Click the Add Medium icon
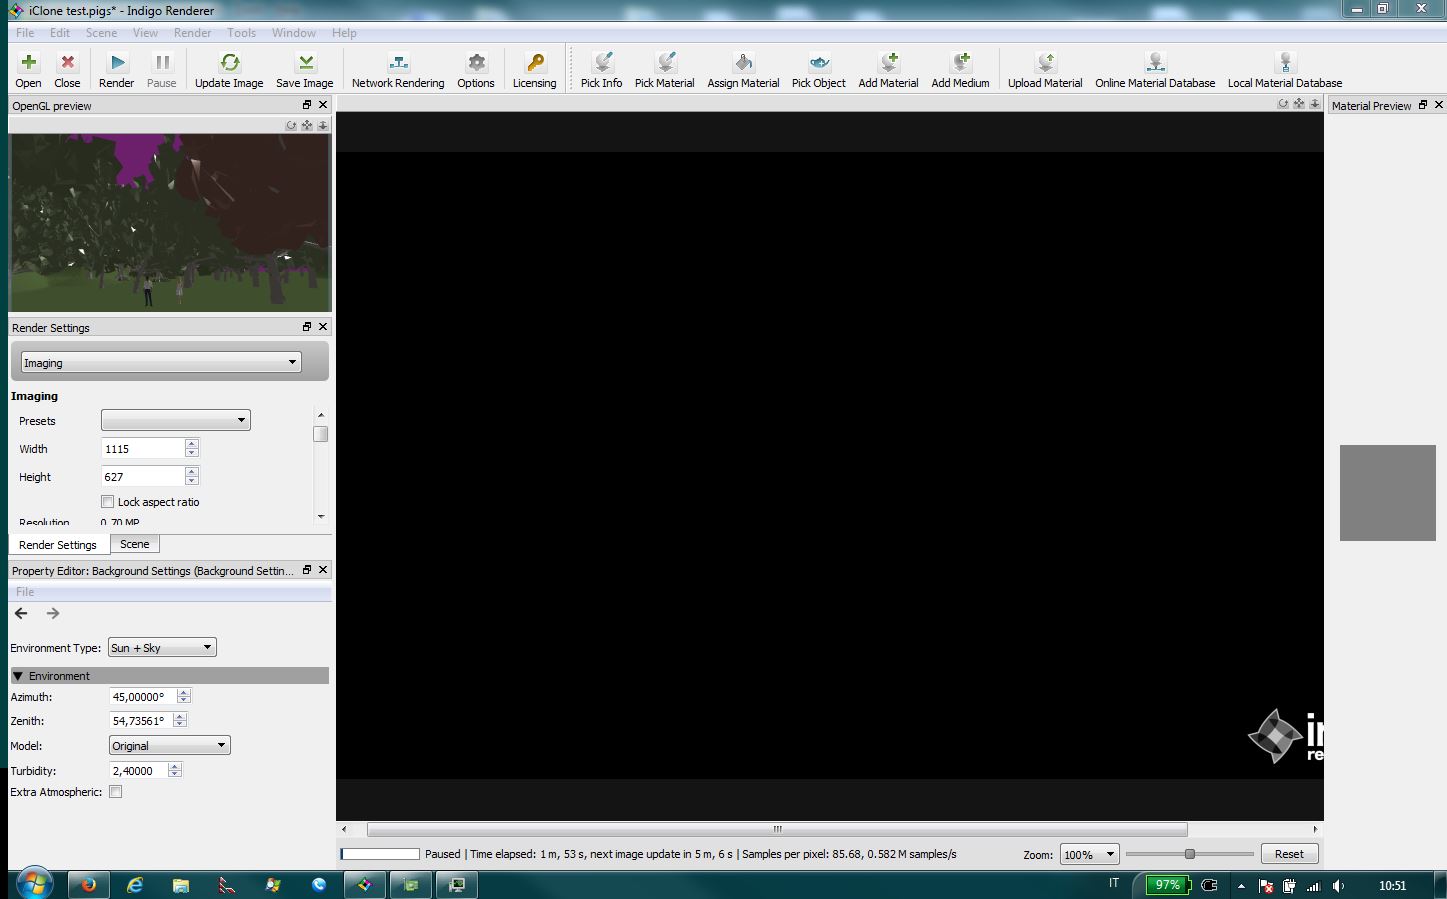The image size is (1447, 899). (960, 64)
